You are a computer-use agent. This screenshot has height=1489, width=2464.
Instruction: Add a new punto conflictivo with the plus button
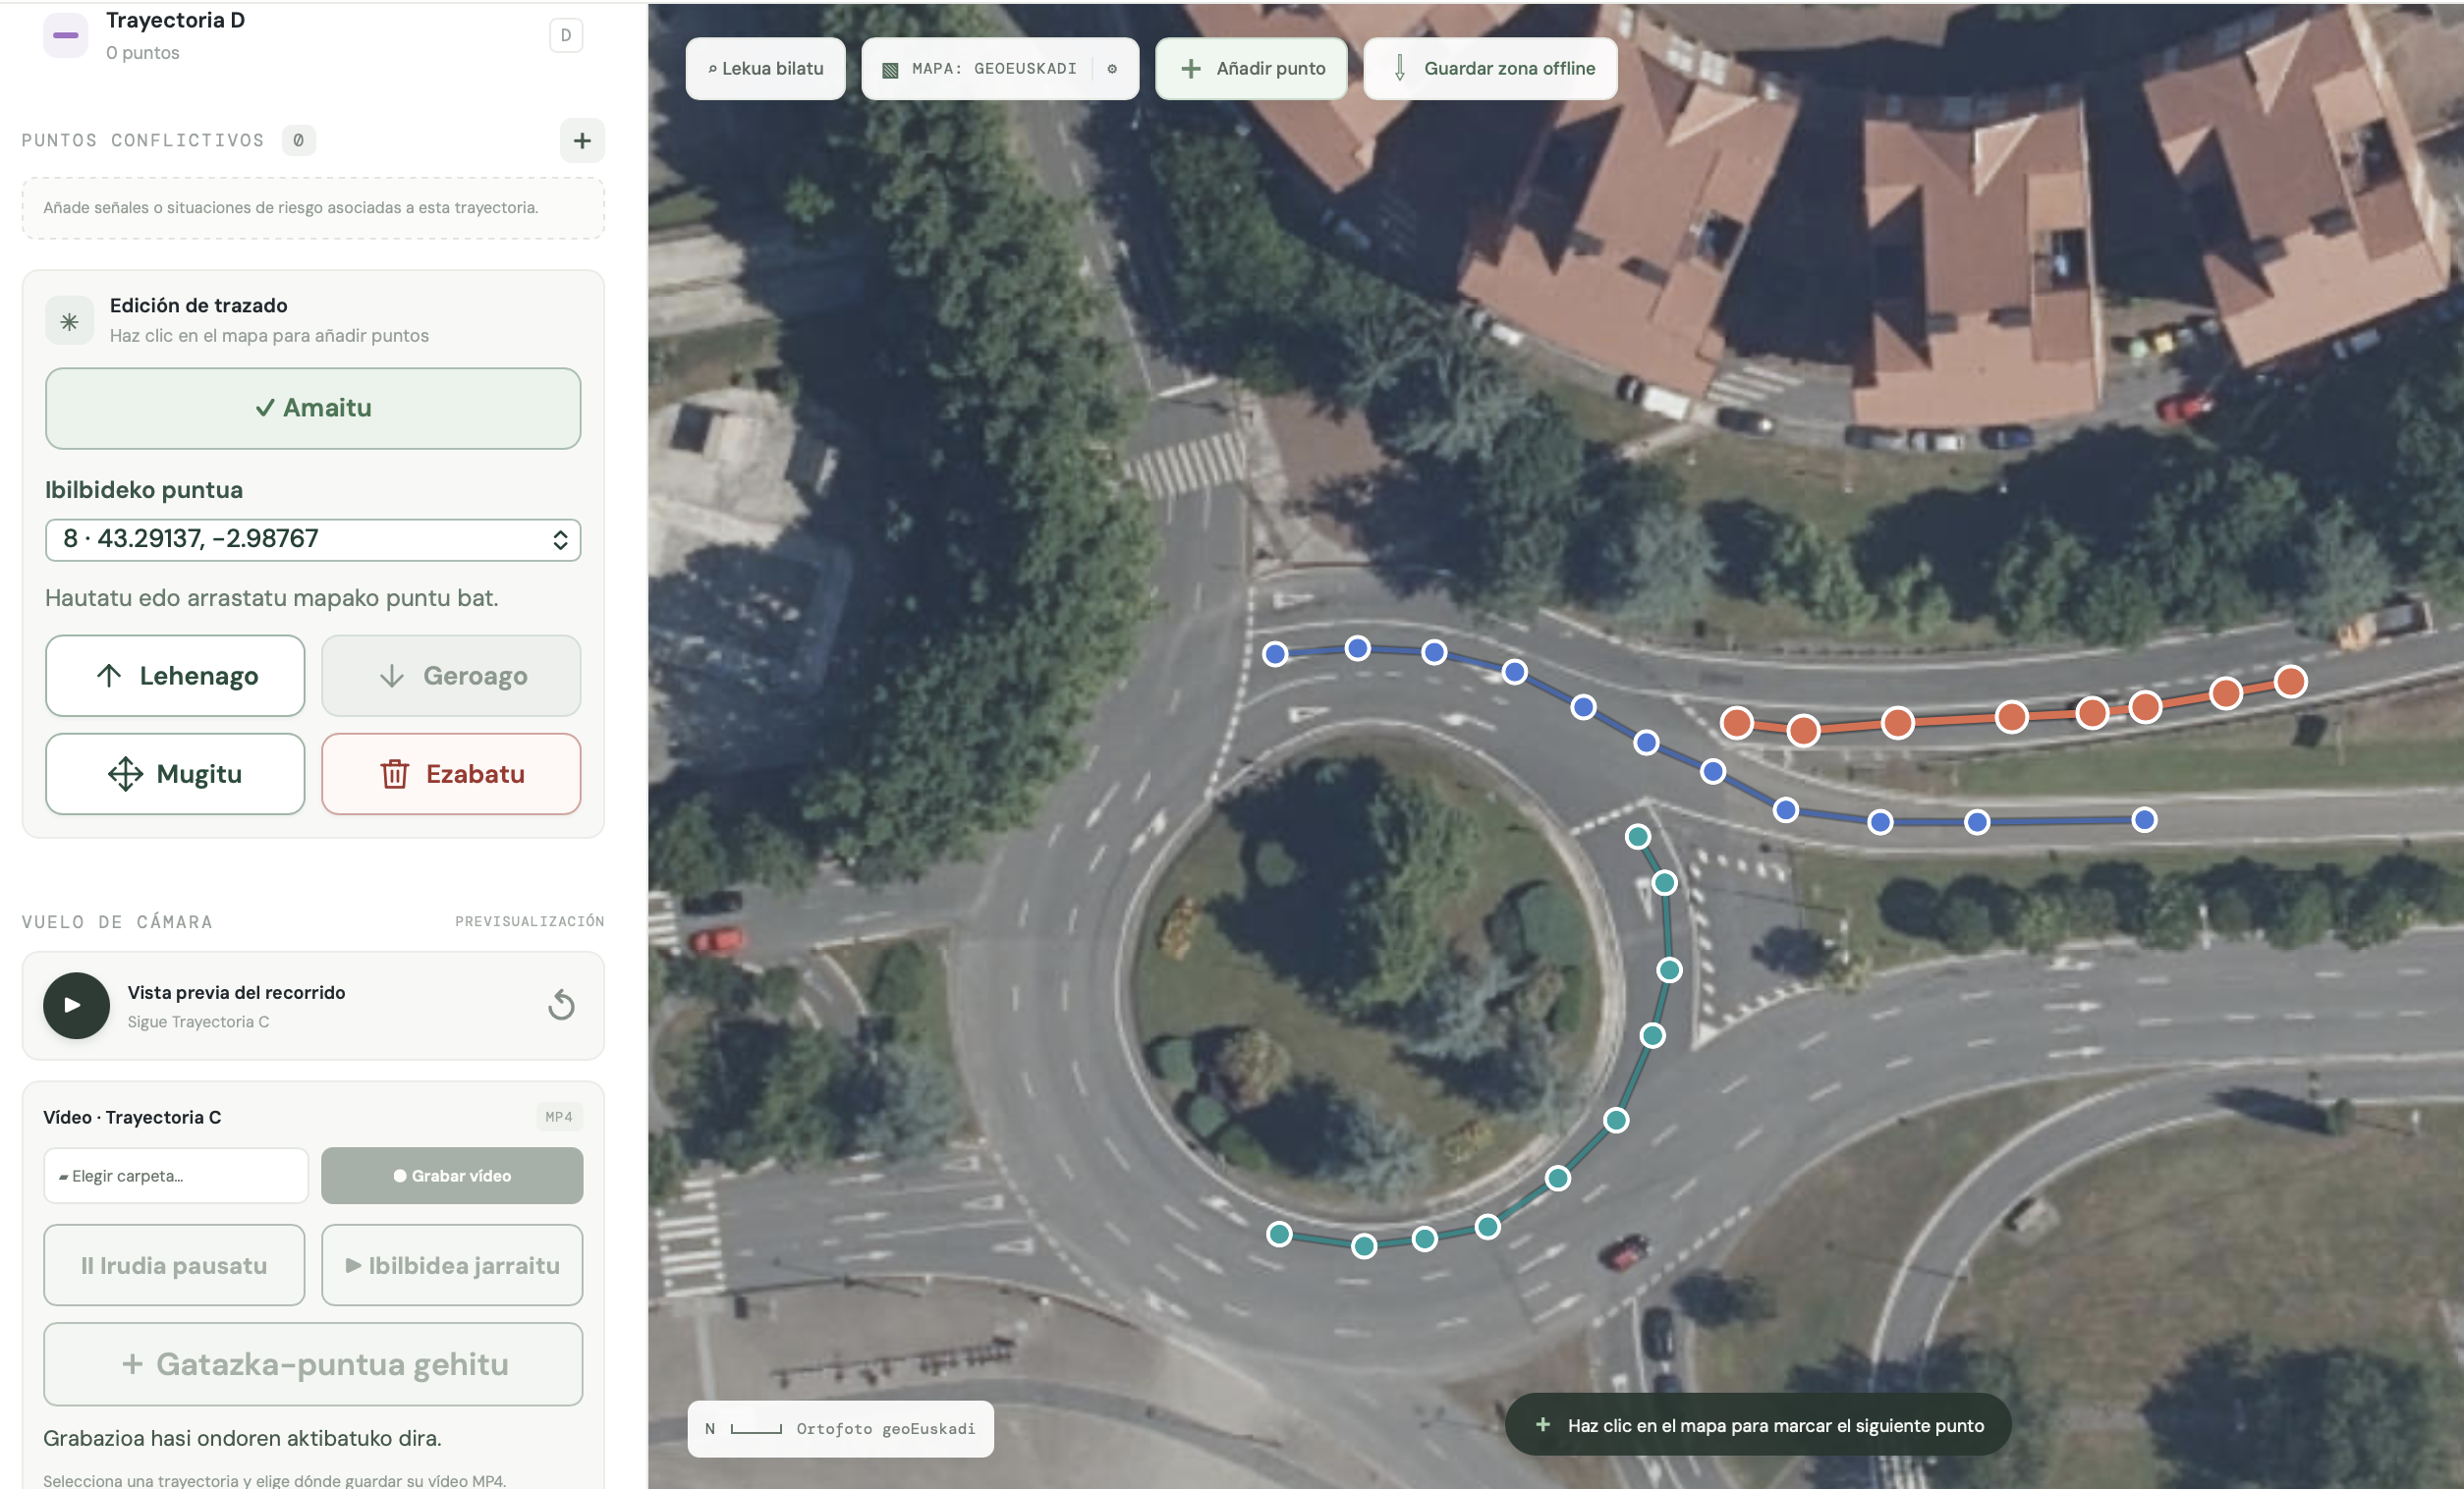coord(582,141)
